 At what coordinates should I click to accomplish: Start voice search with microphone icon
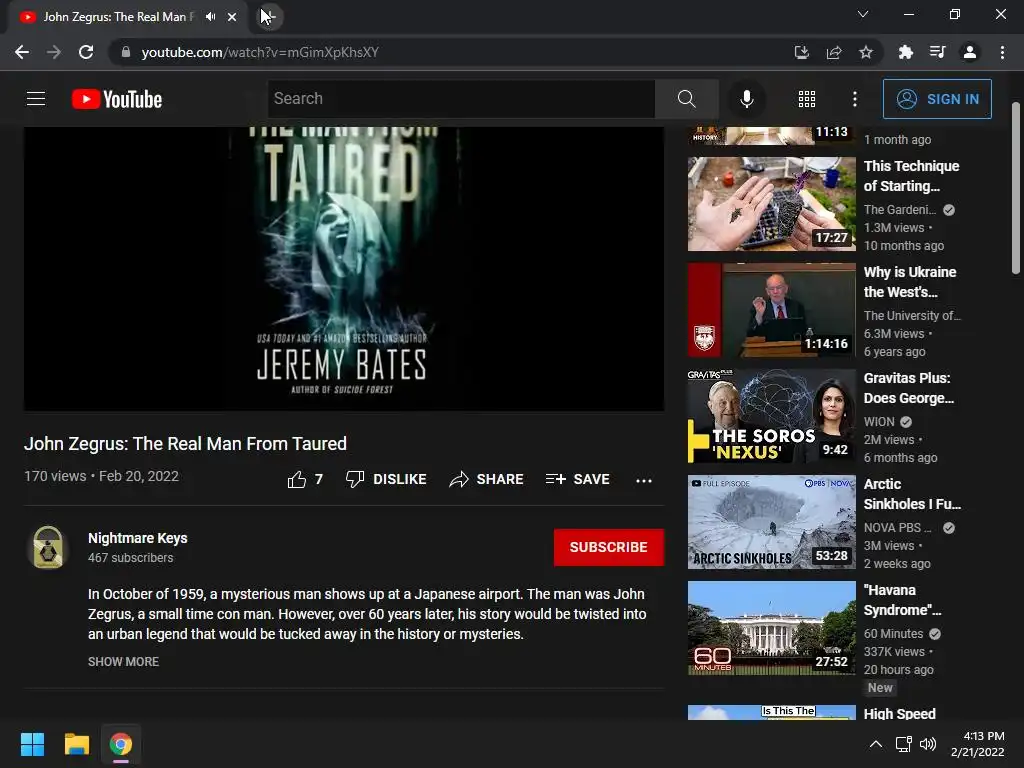coord(746,99)
